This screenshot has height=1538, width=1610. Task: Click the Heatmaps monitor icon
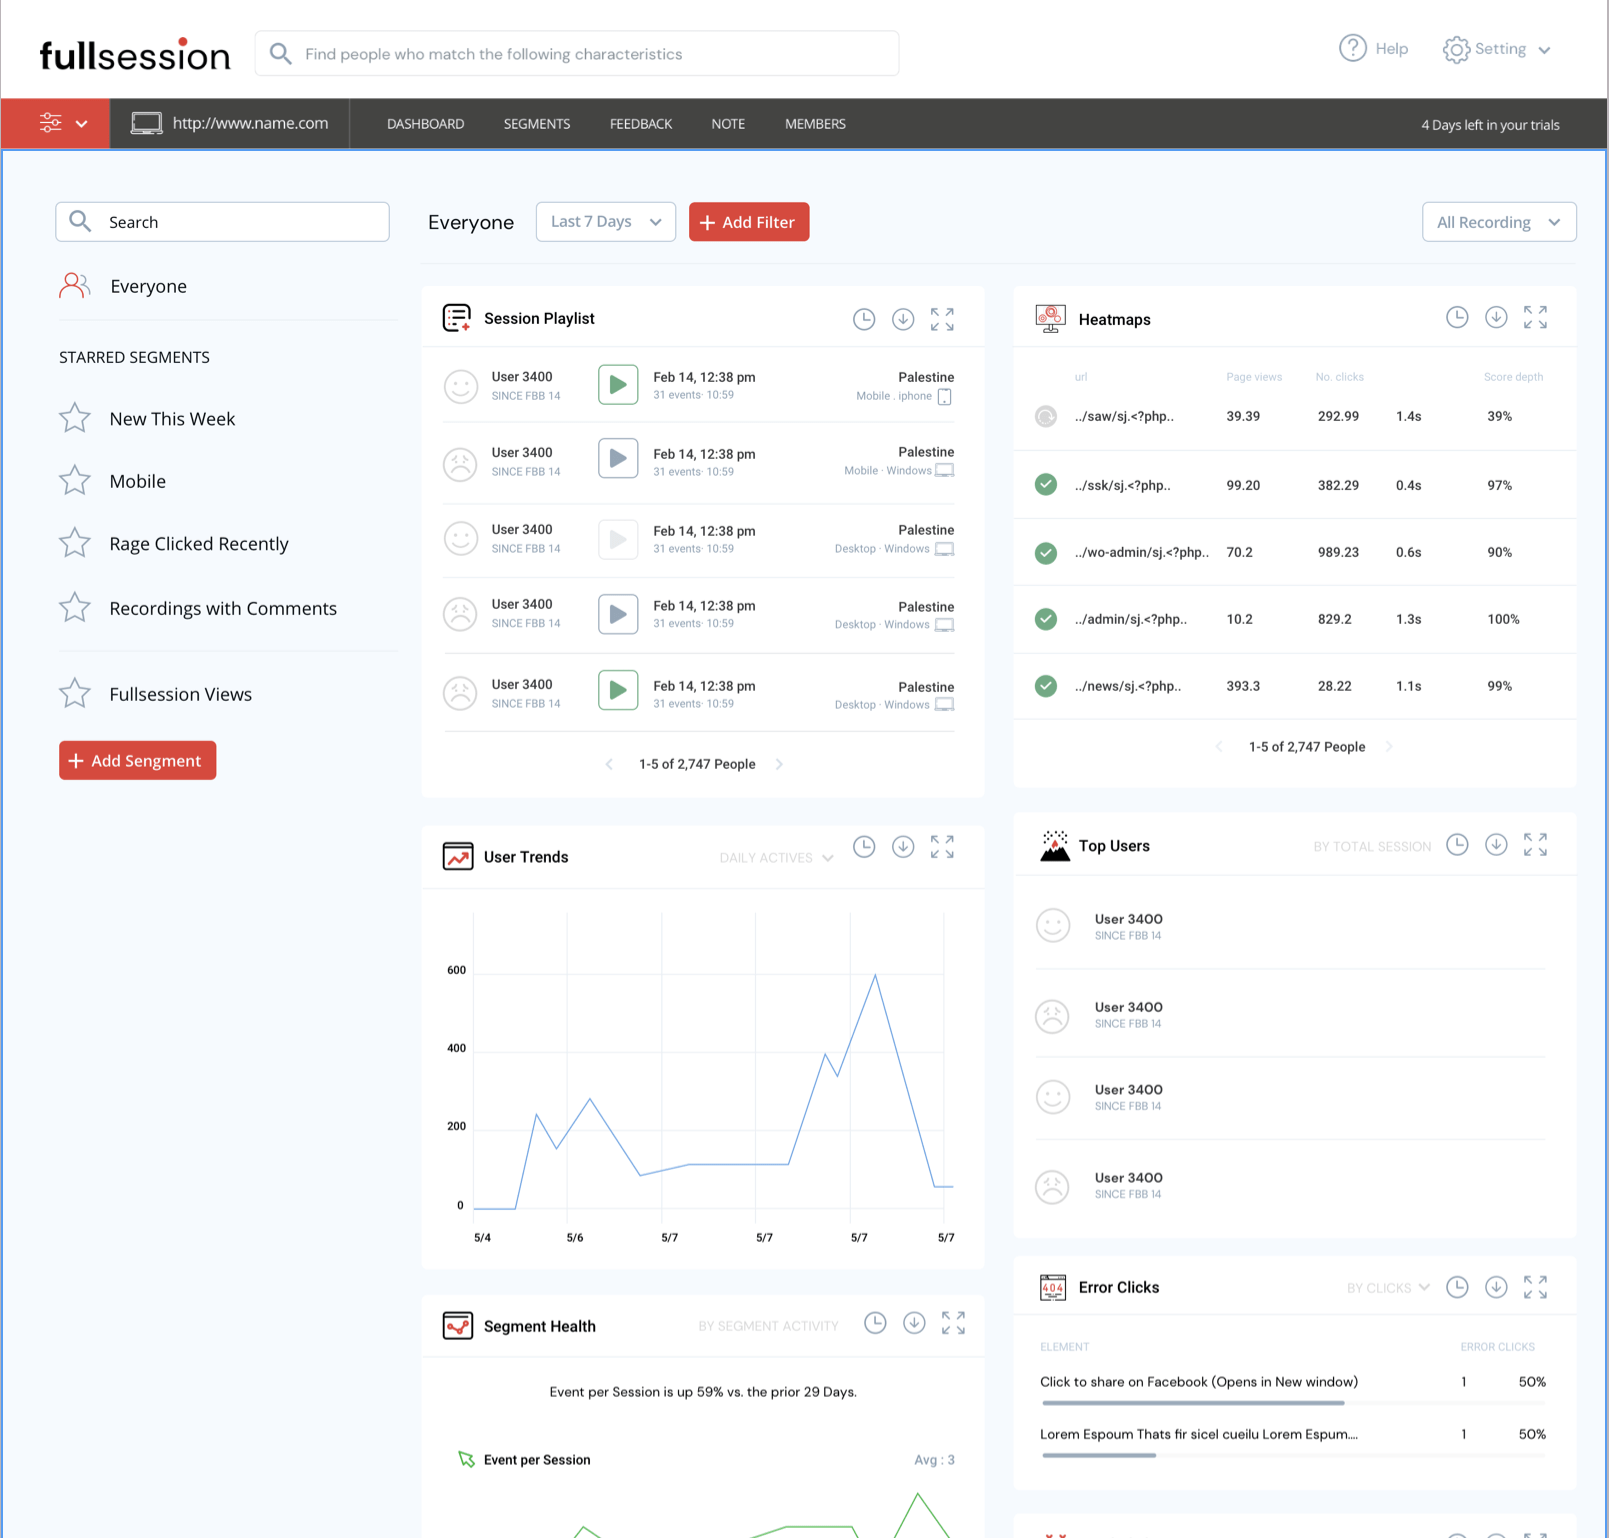click(x=1050, y=319)
